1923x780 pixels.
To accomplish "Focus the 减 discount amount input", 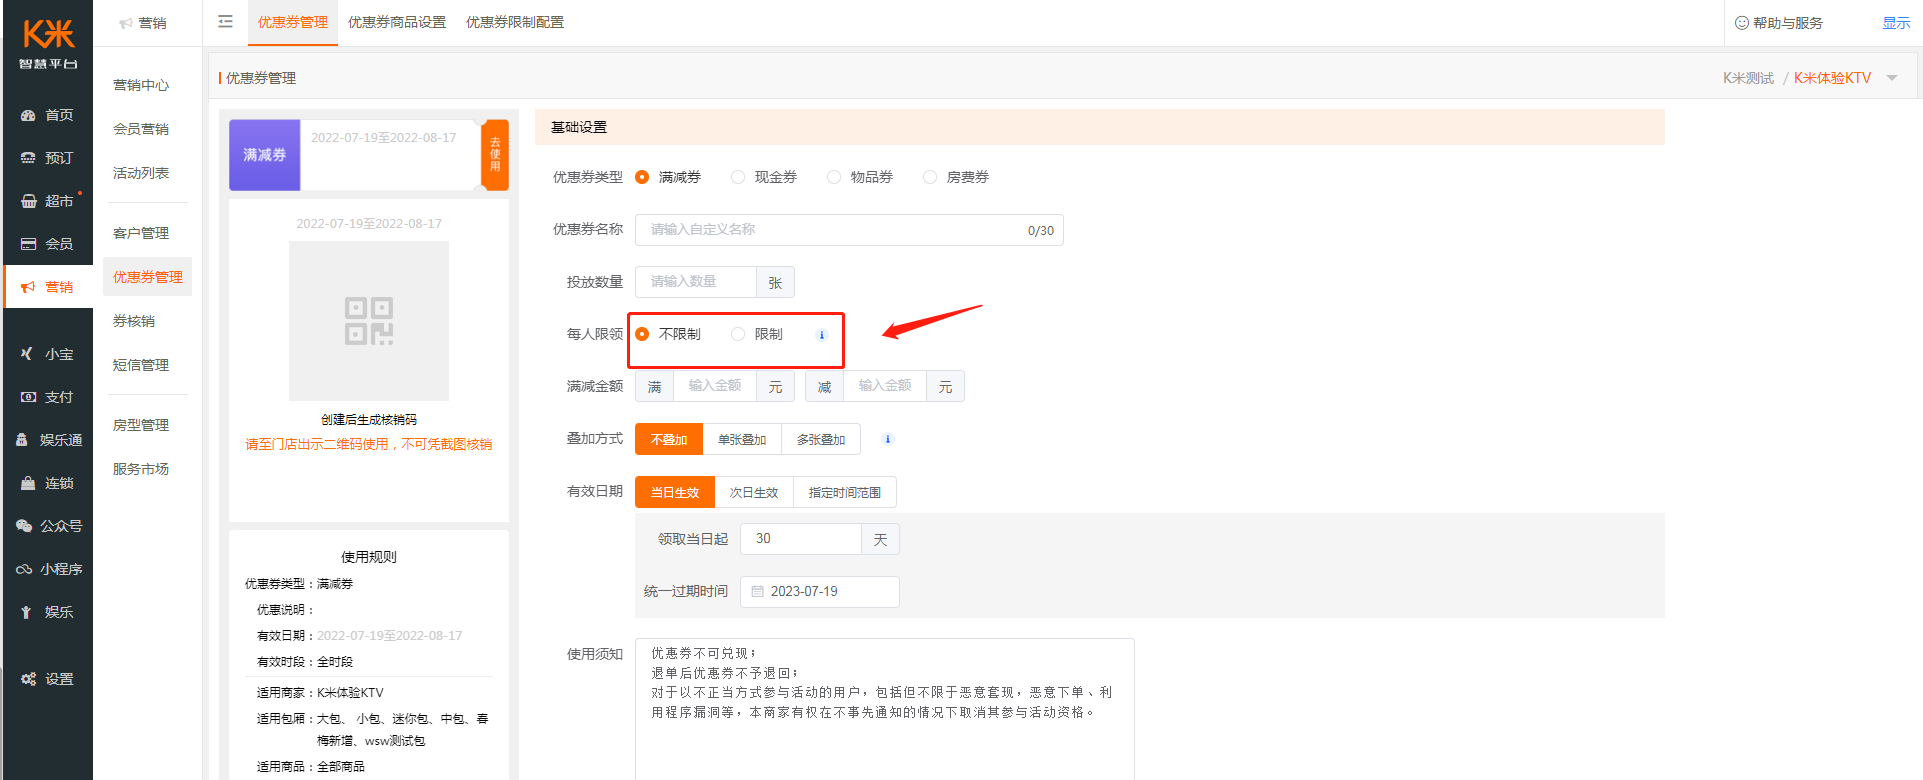I will coord(885,386).
